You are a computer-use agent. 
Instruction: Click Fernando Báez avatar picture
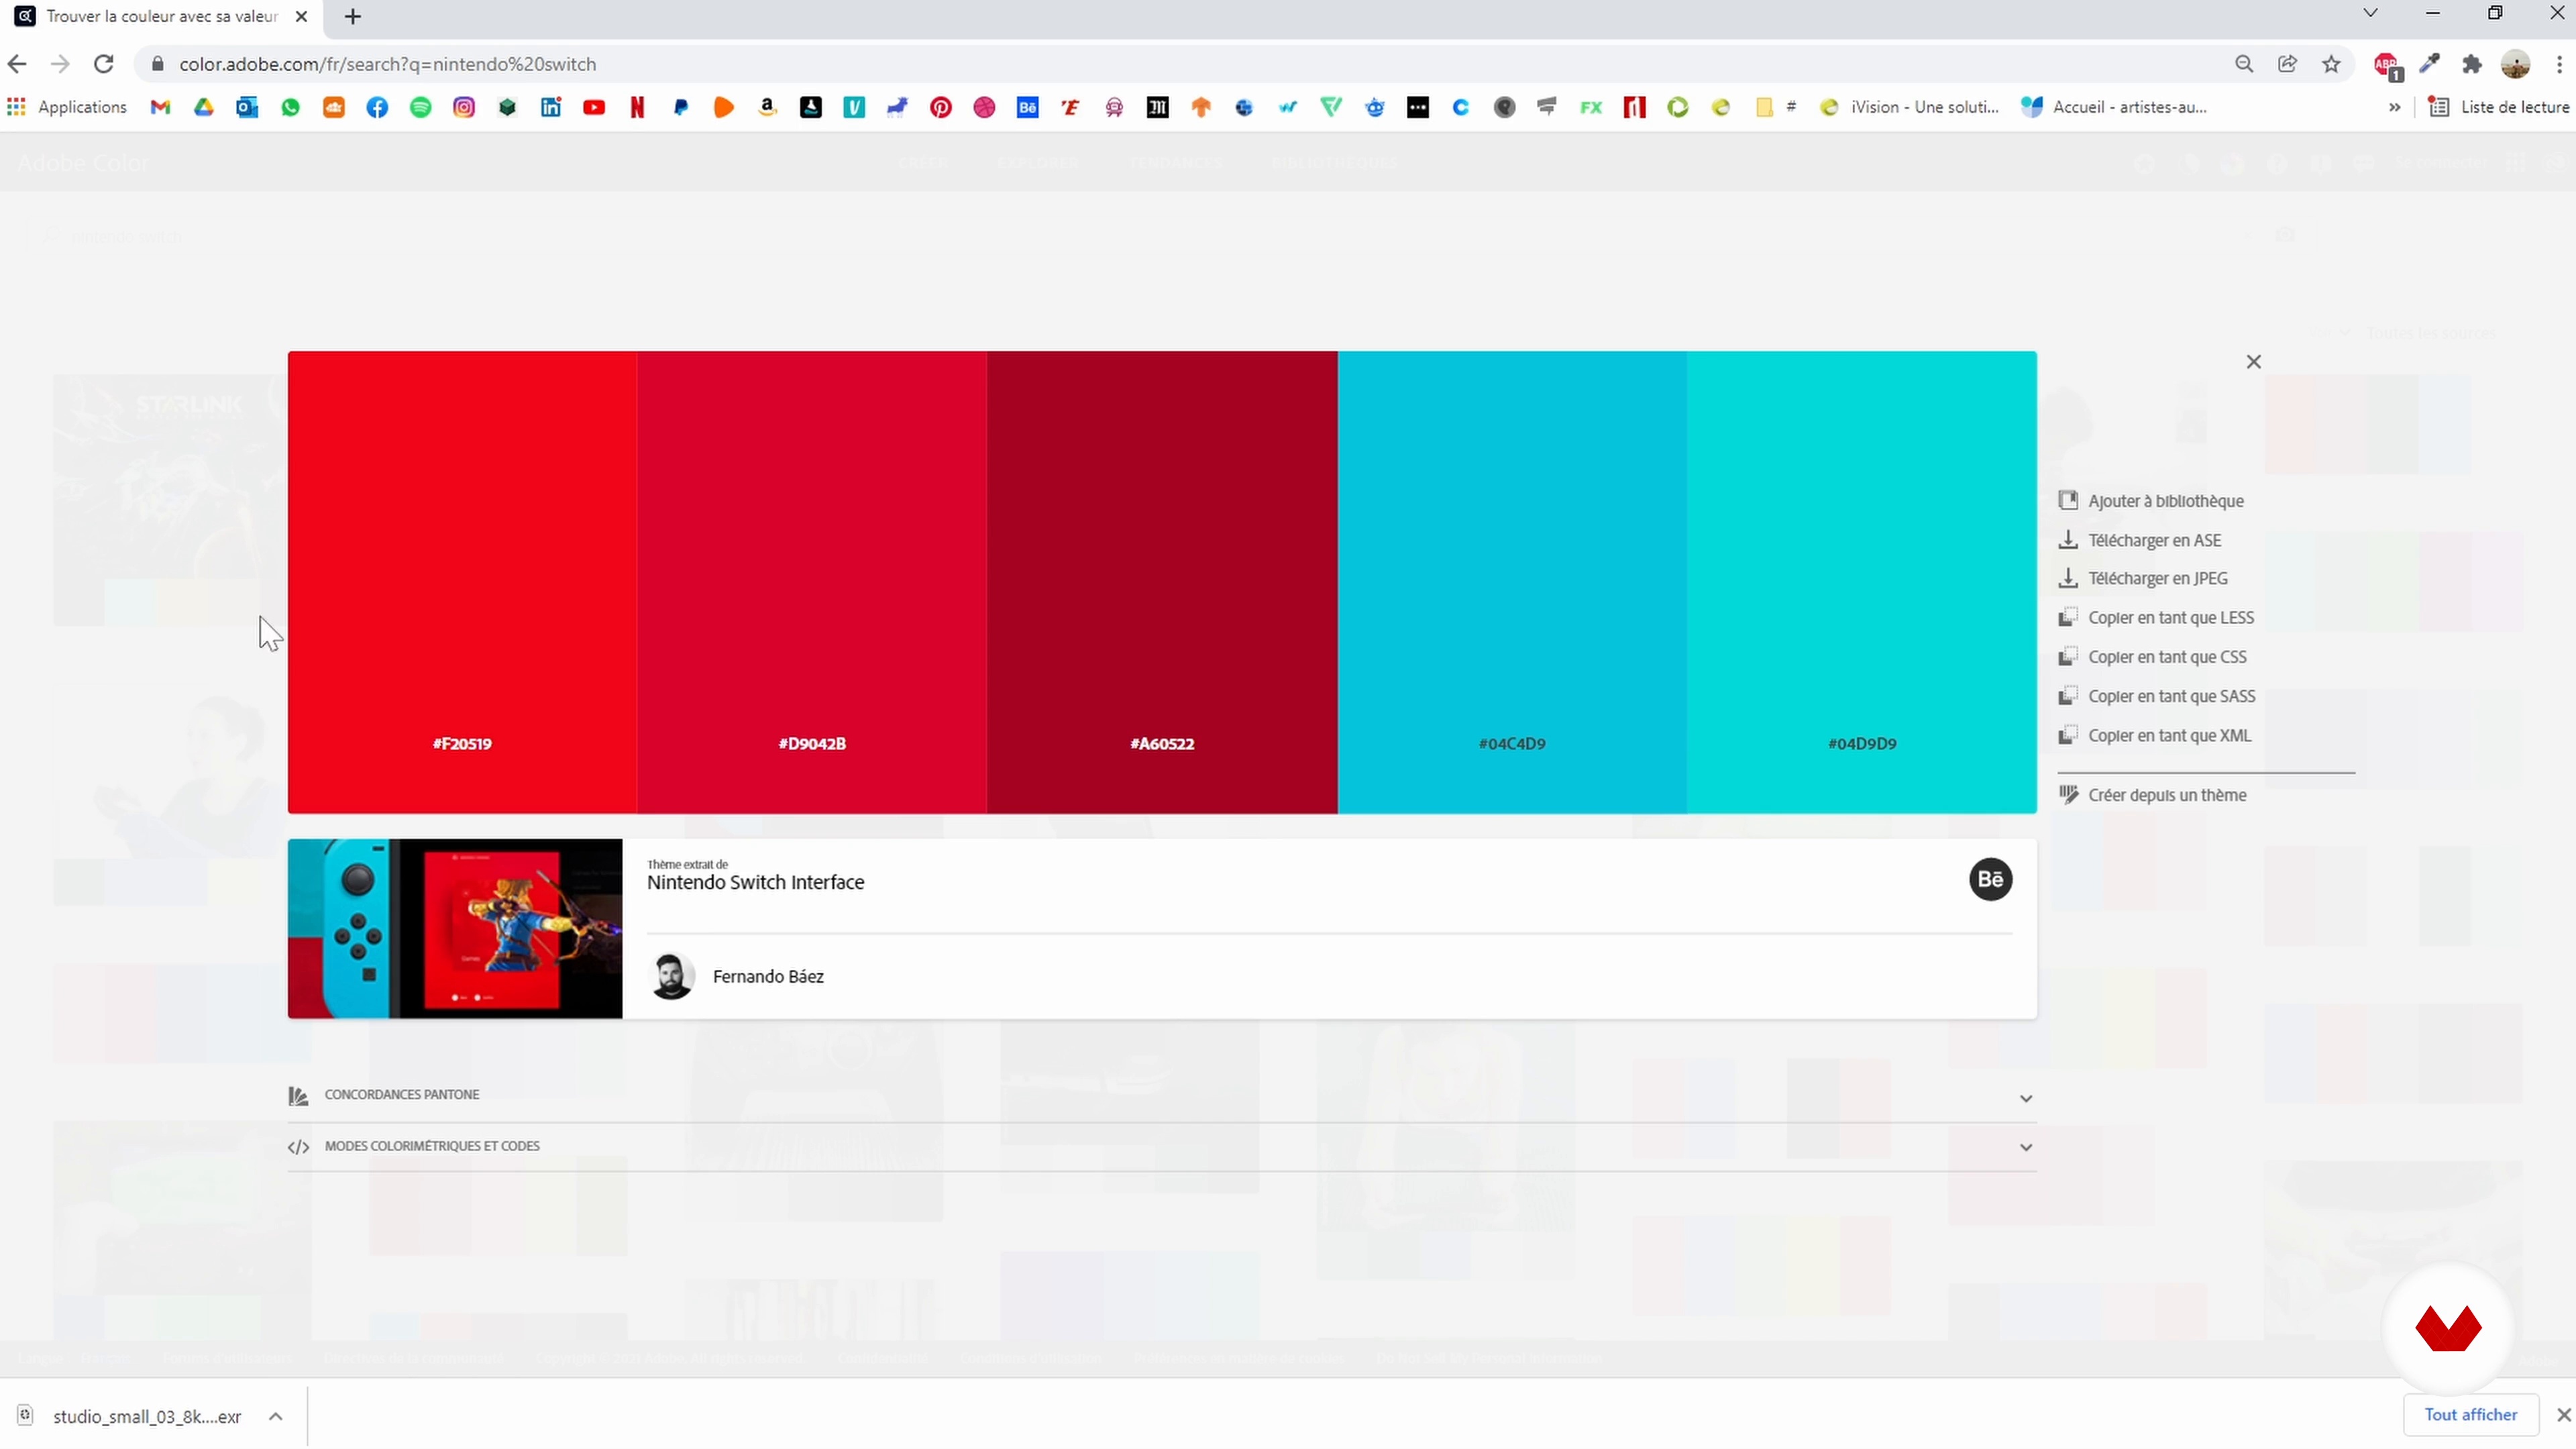pos(671,976)
